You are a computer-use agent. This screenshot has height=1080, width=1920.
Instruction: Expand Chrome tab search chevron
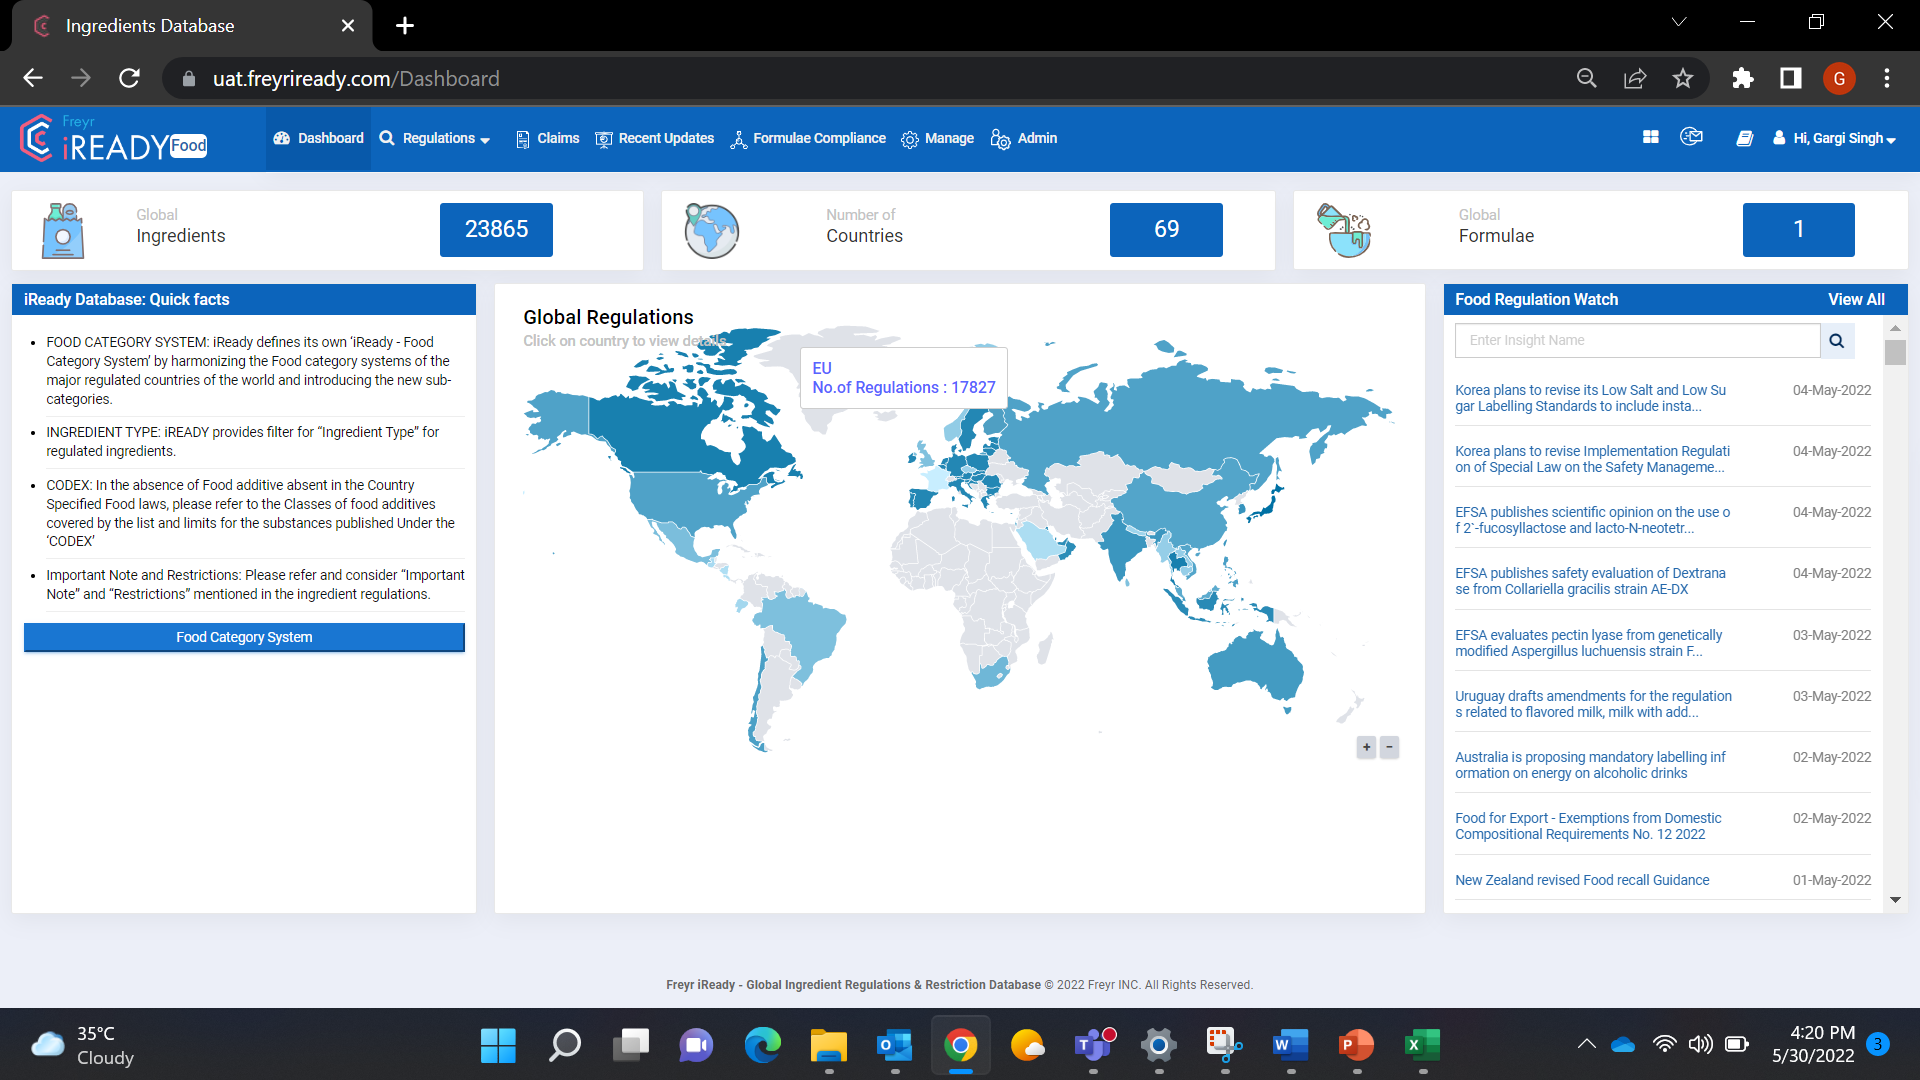click(1679, 22)
